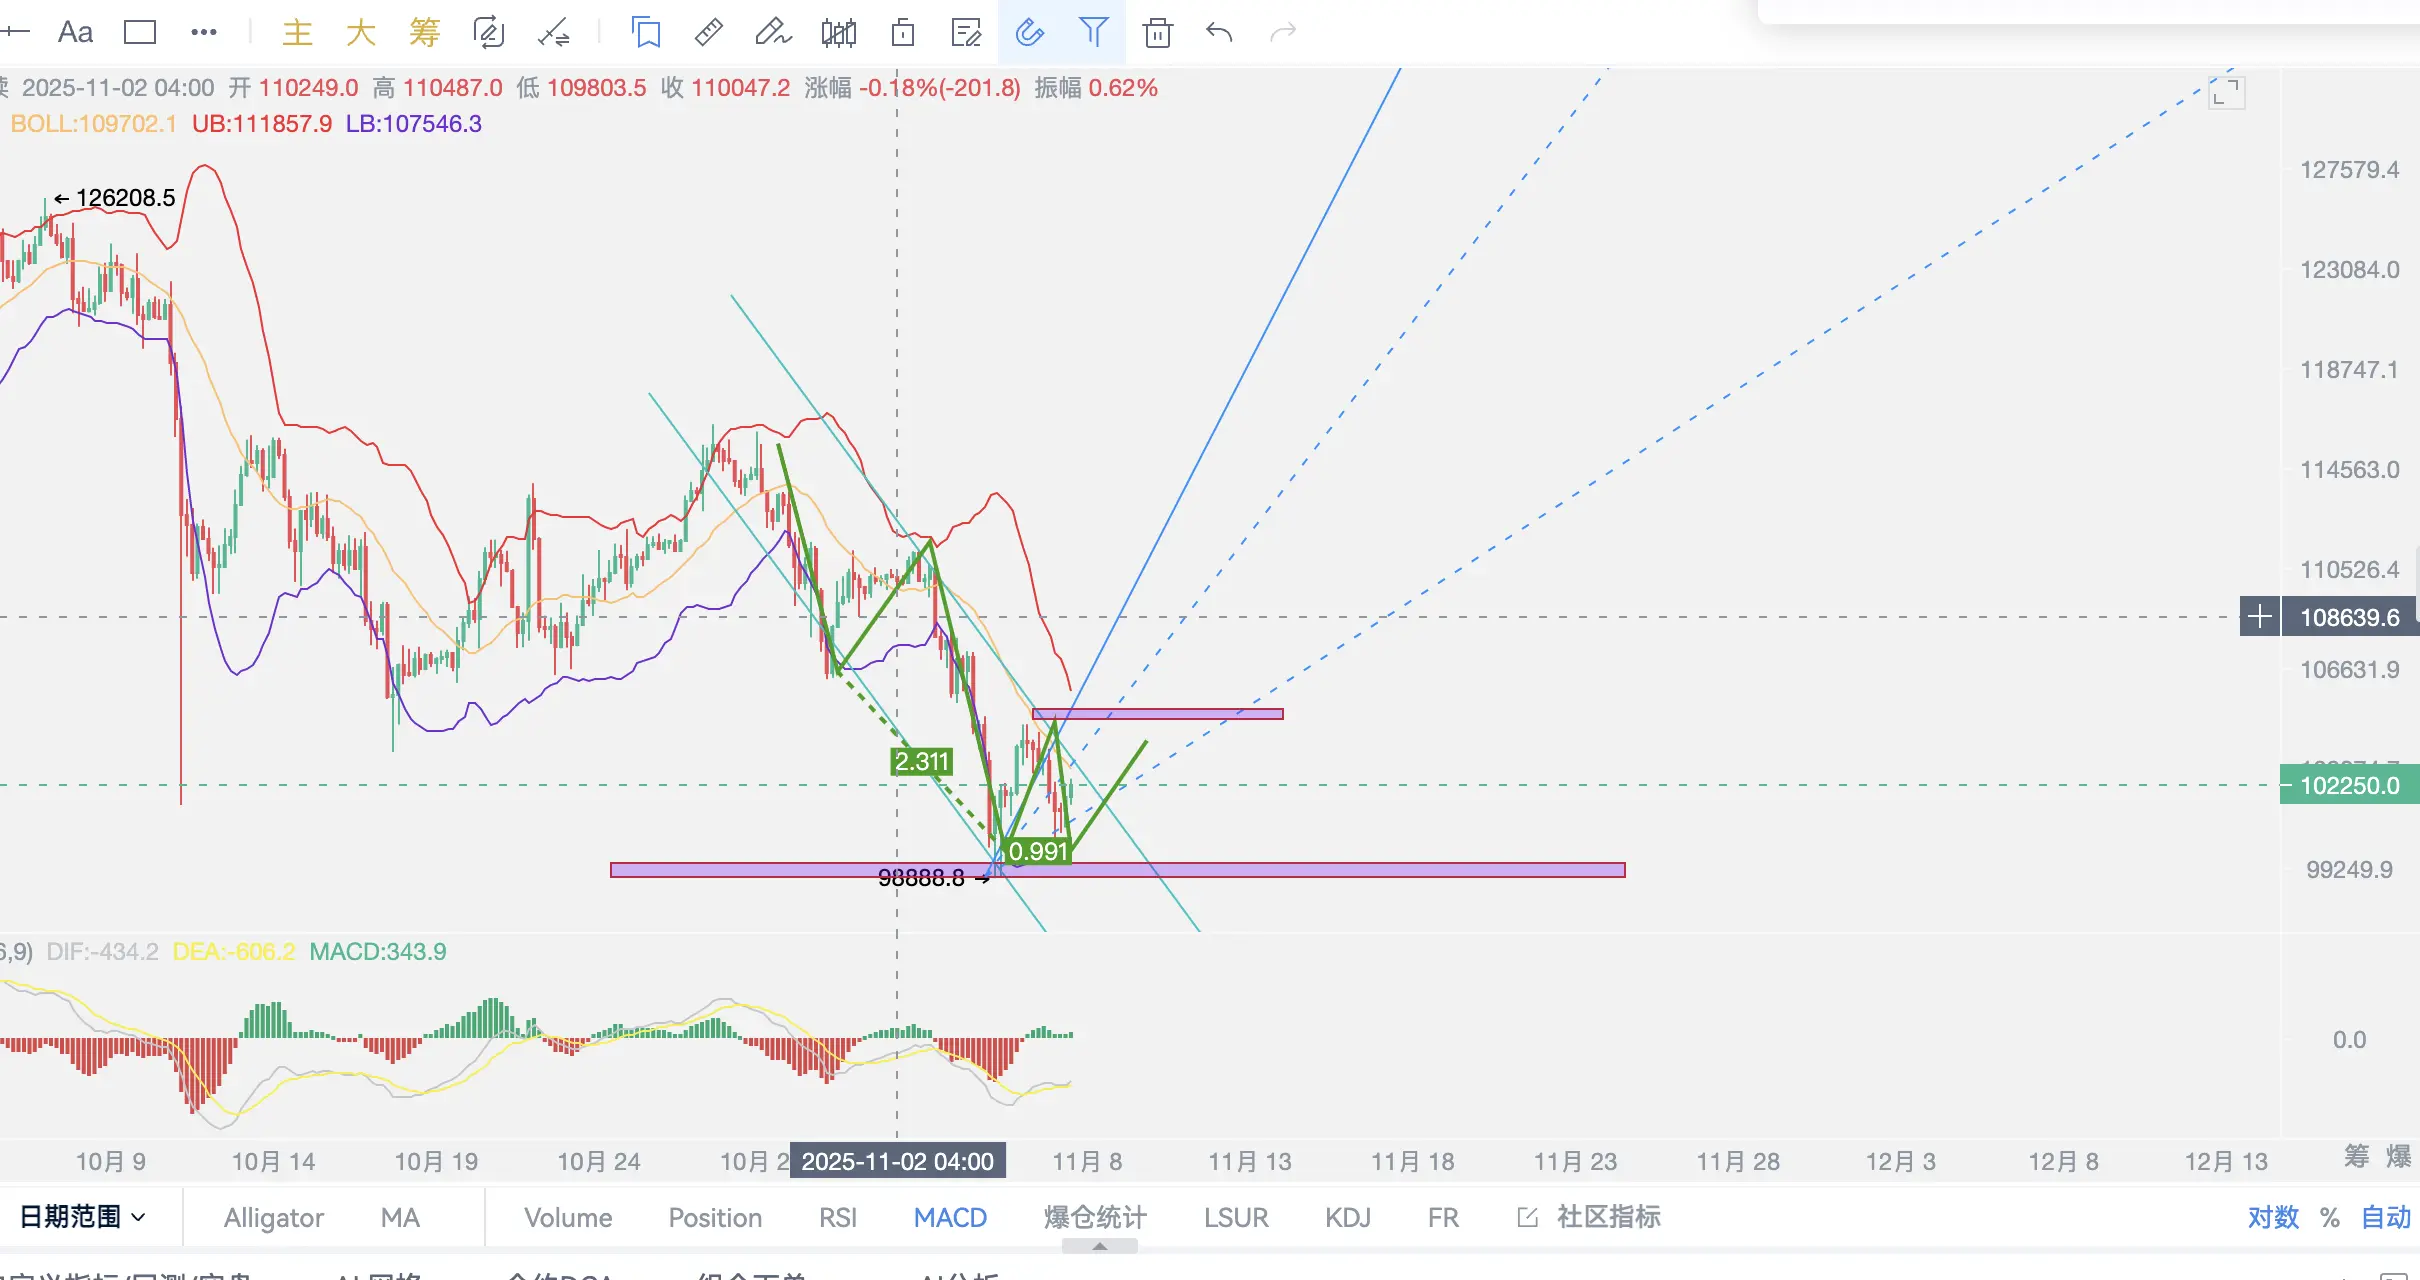The height and width of the screenshot is (1280, 2420).
Task: Select the KDJ indicator tab
Action: 1347,1217
